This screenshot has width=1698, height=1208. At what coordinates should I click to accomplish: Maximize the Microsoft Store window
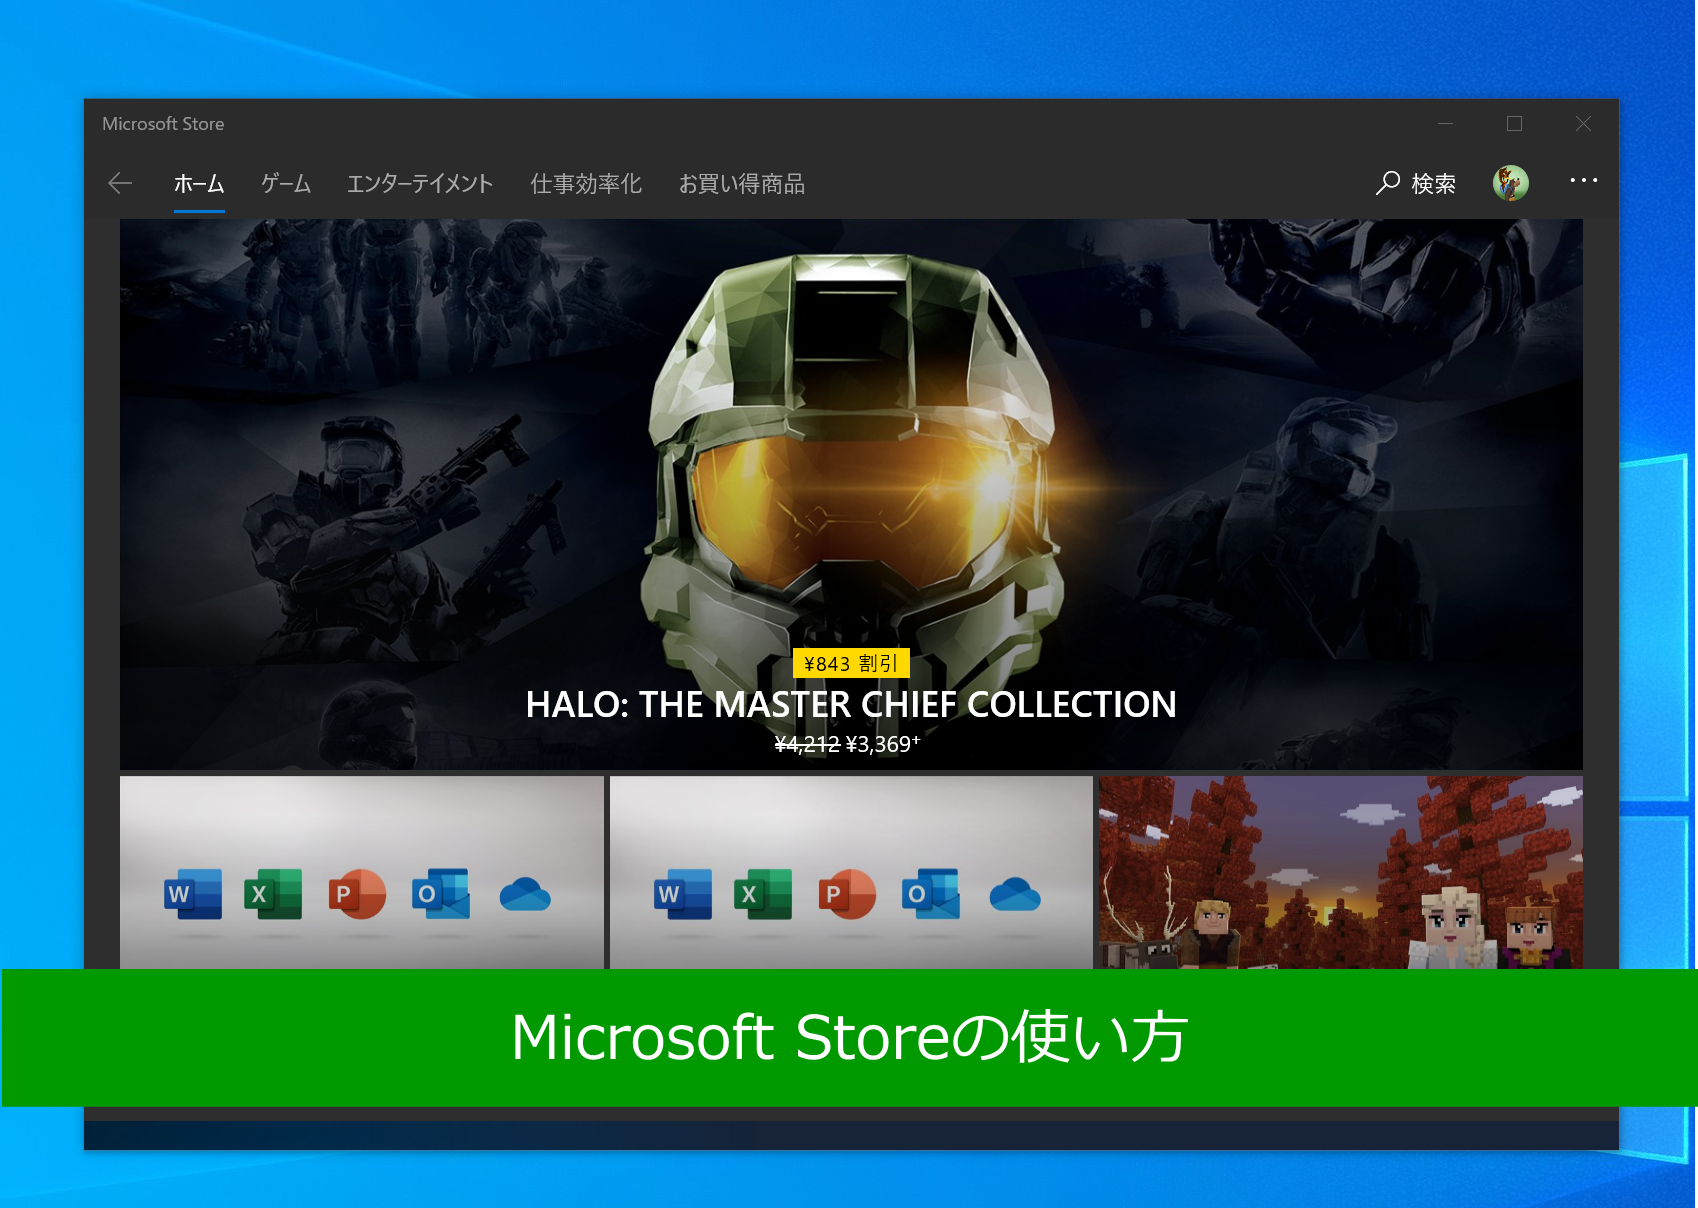coord(1514,124)
